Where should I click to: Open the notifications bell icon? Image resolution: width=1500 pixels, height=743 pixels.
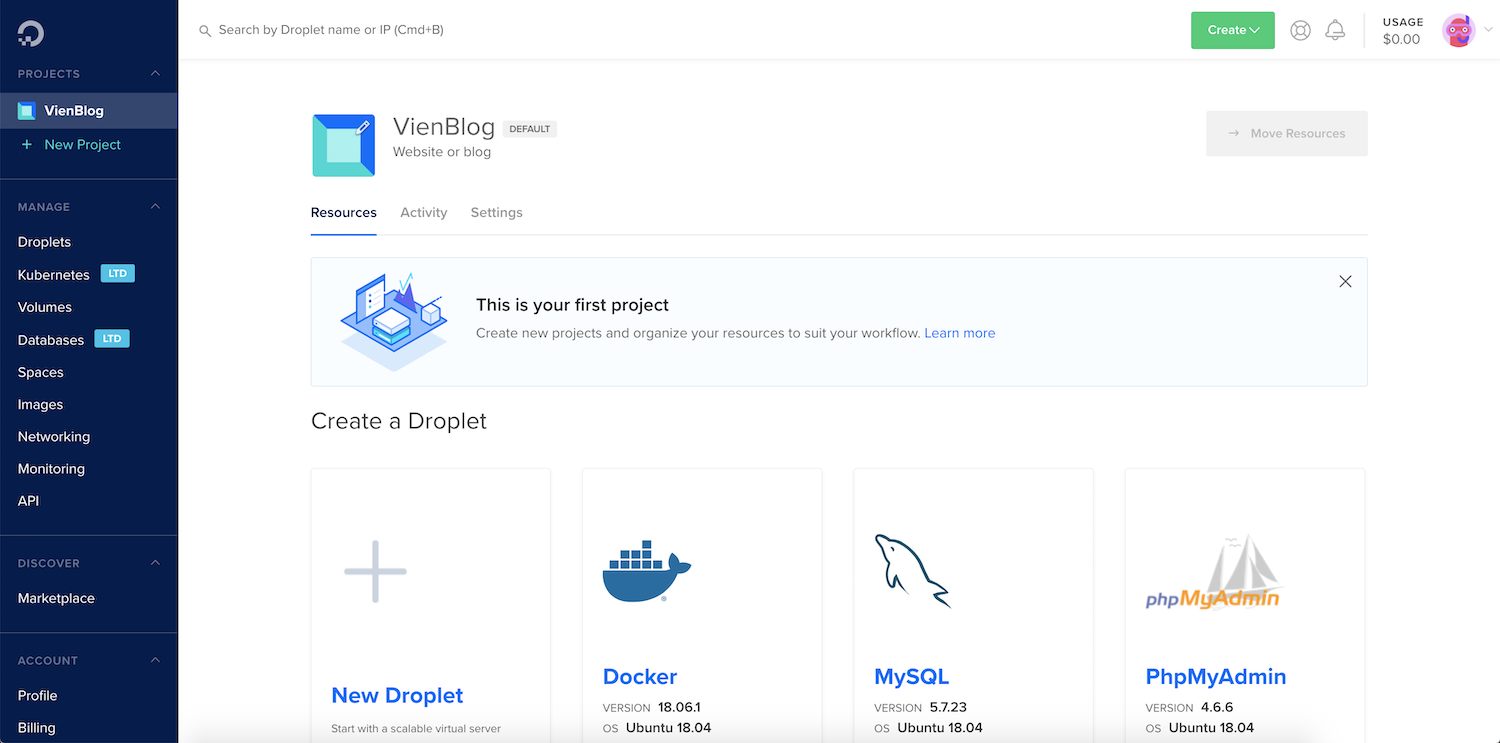(x=1335, y=30)
